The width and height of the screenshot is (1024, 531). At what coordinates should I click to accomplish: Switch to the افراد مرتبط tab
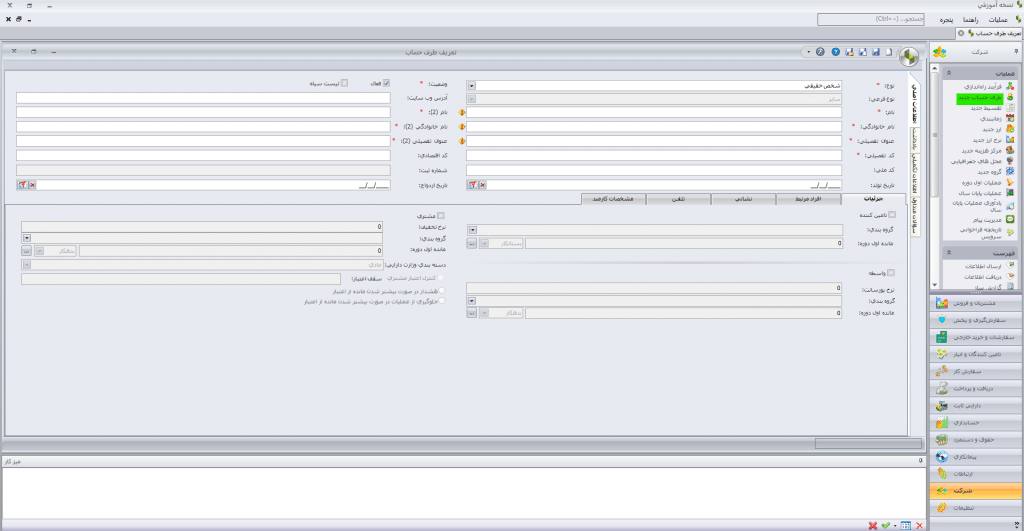(808, 199)
